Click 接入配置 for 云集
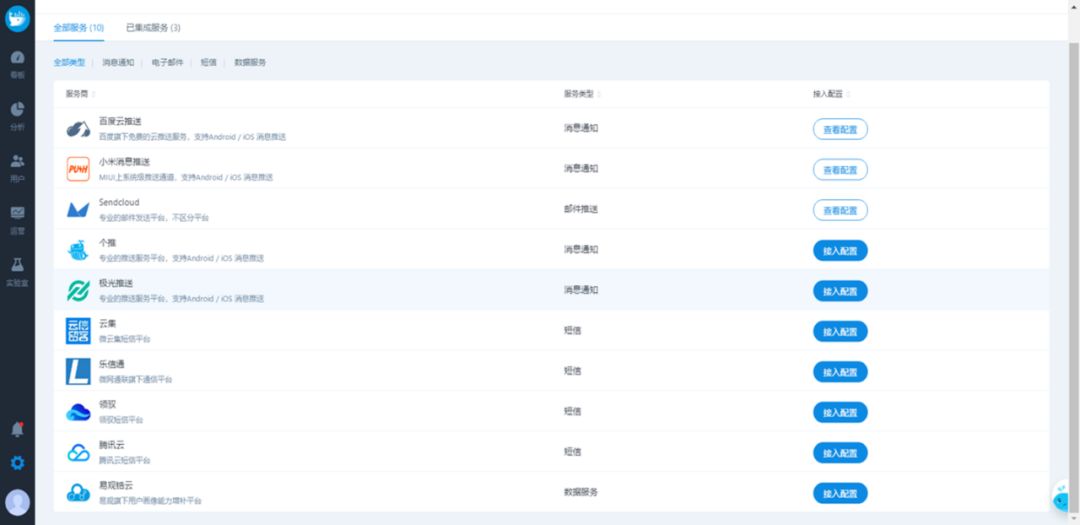The image size is (1080, 525). (840, 331)
